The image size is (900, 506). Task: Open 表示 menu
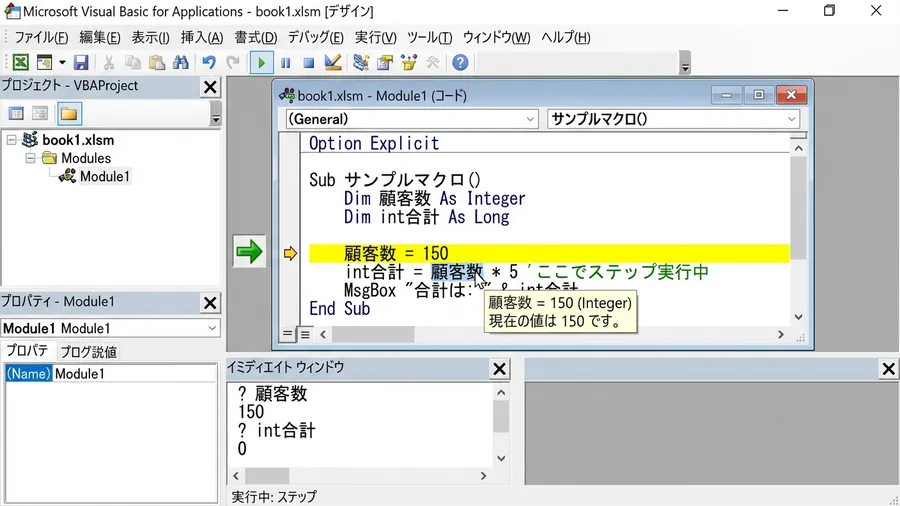click(x=150, y=37)
